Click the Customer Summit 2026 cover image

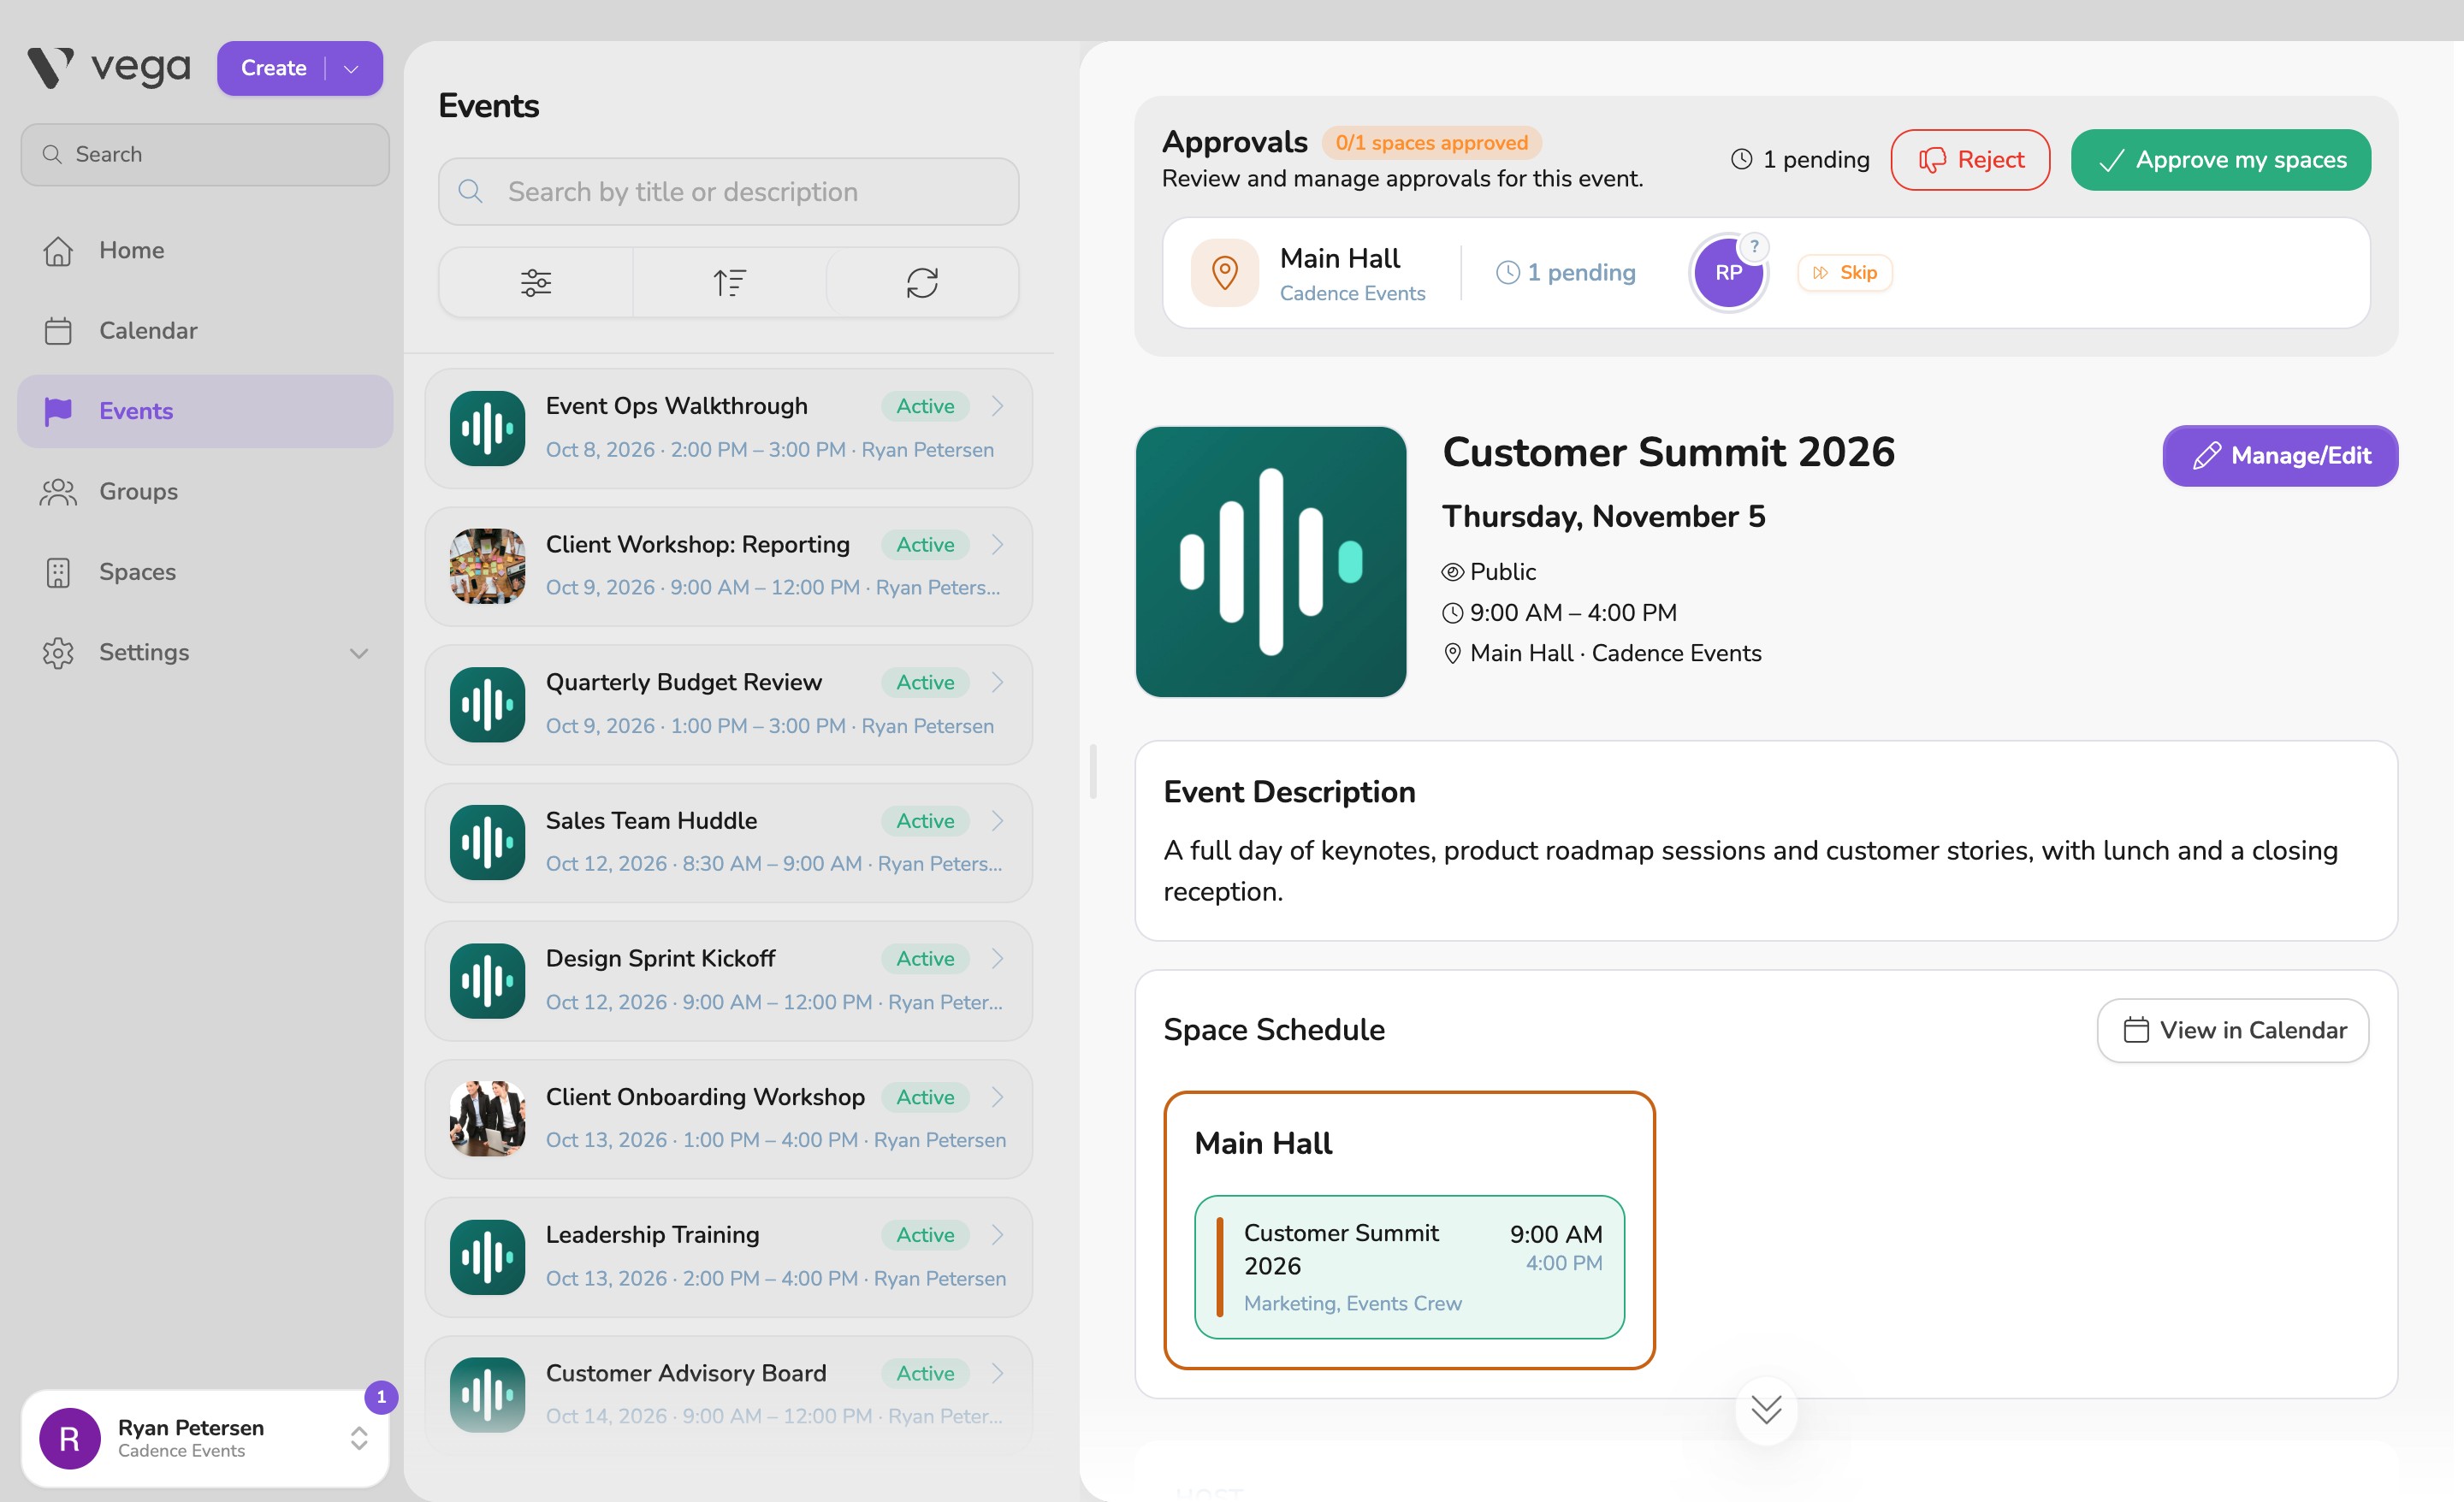(x=1271, y=562)
